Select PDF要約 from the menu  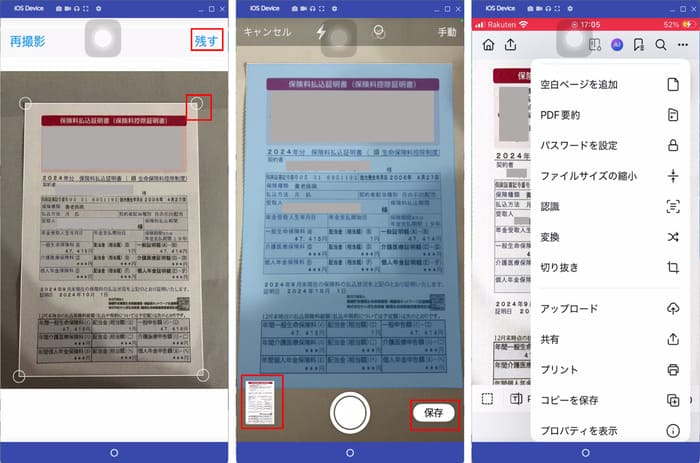tap(610, 115)
